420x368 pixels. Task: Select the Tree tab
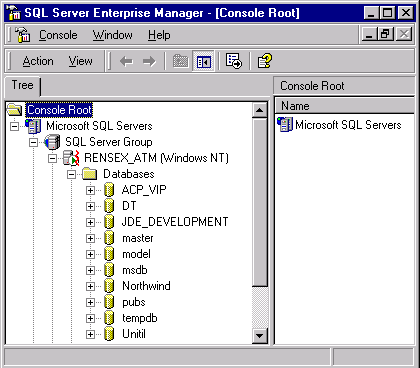tap(23, 85)
